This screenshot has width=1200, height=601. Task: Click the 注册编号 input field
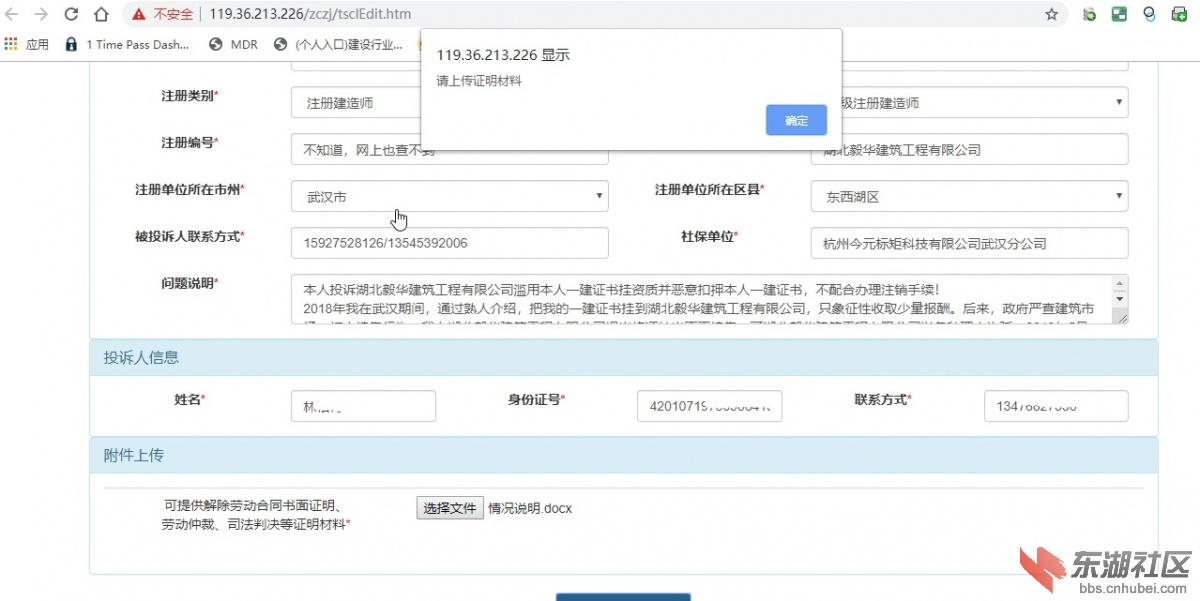[450, 149]
